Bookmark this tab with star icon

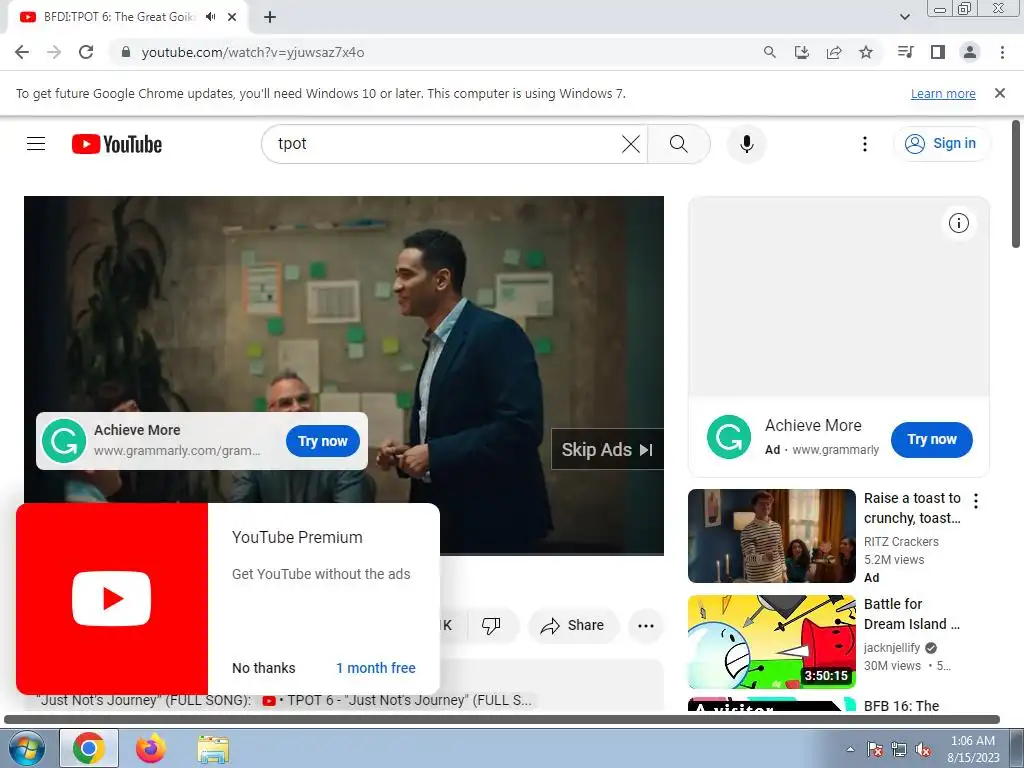[x=866, y=52]
